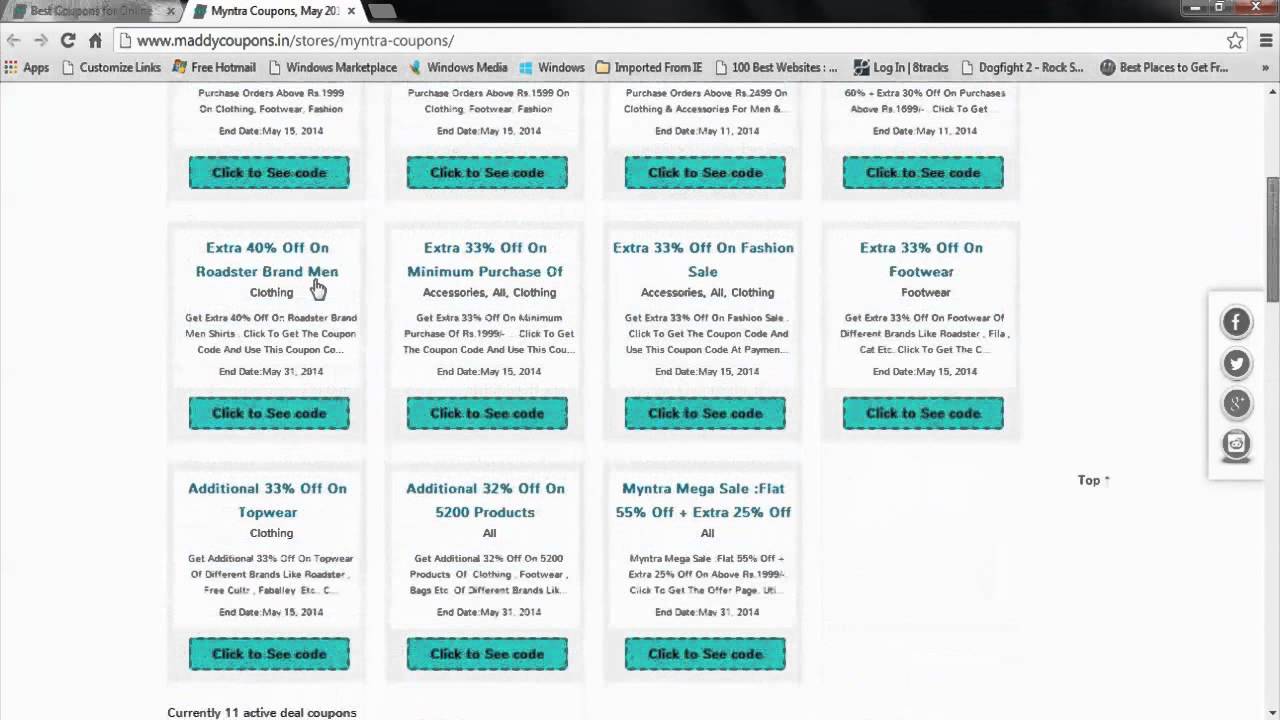
Task: See the code for Extra 33% Fashion Sale
Action: pyautogui.click(x=705, y=413)
